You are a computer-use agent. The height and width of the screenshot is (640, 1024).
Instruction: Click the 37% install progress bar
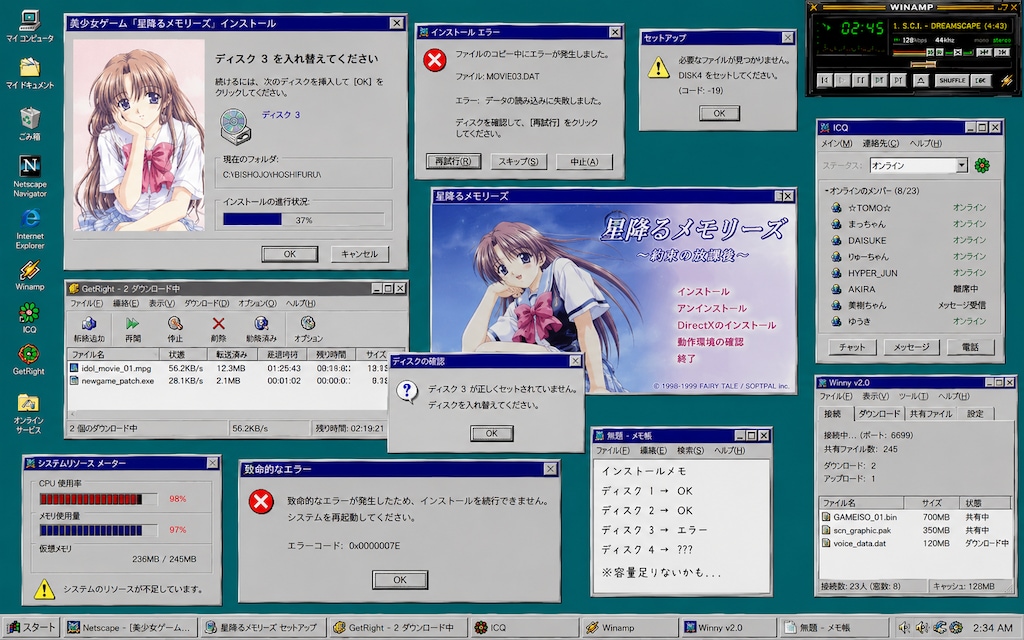(x=303, y=220)
